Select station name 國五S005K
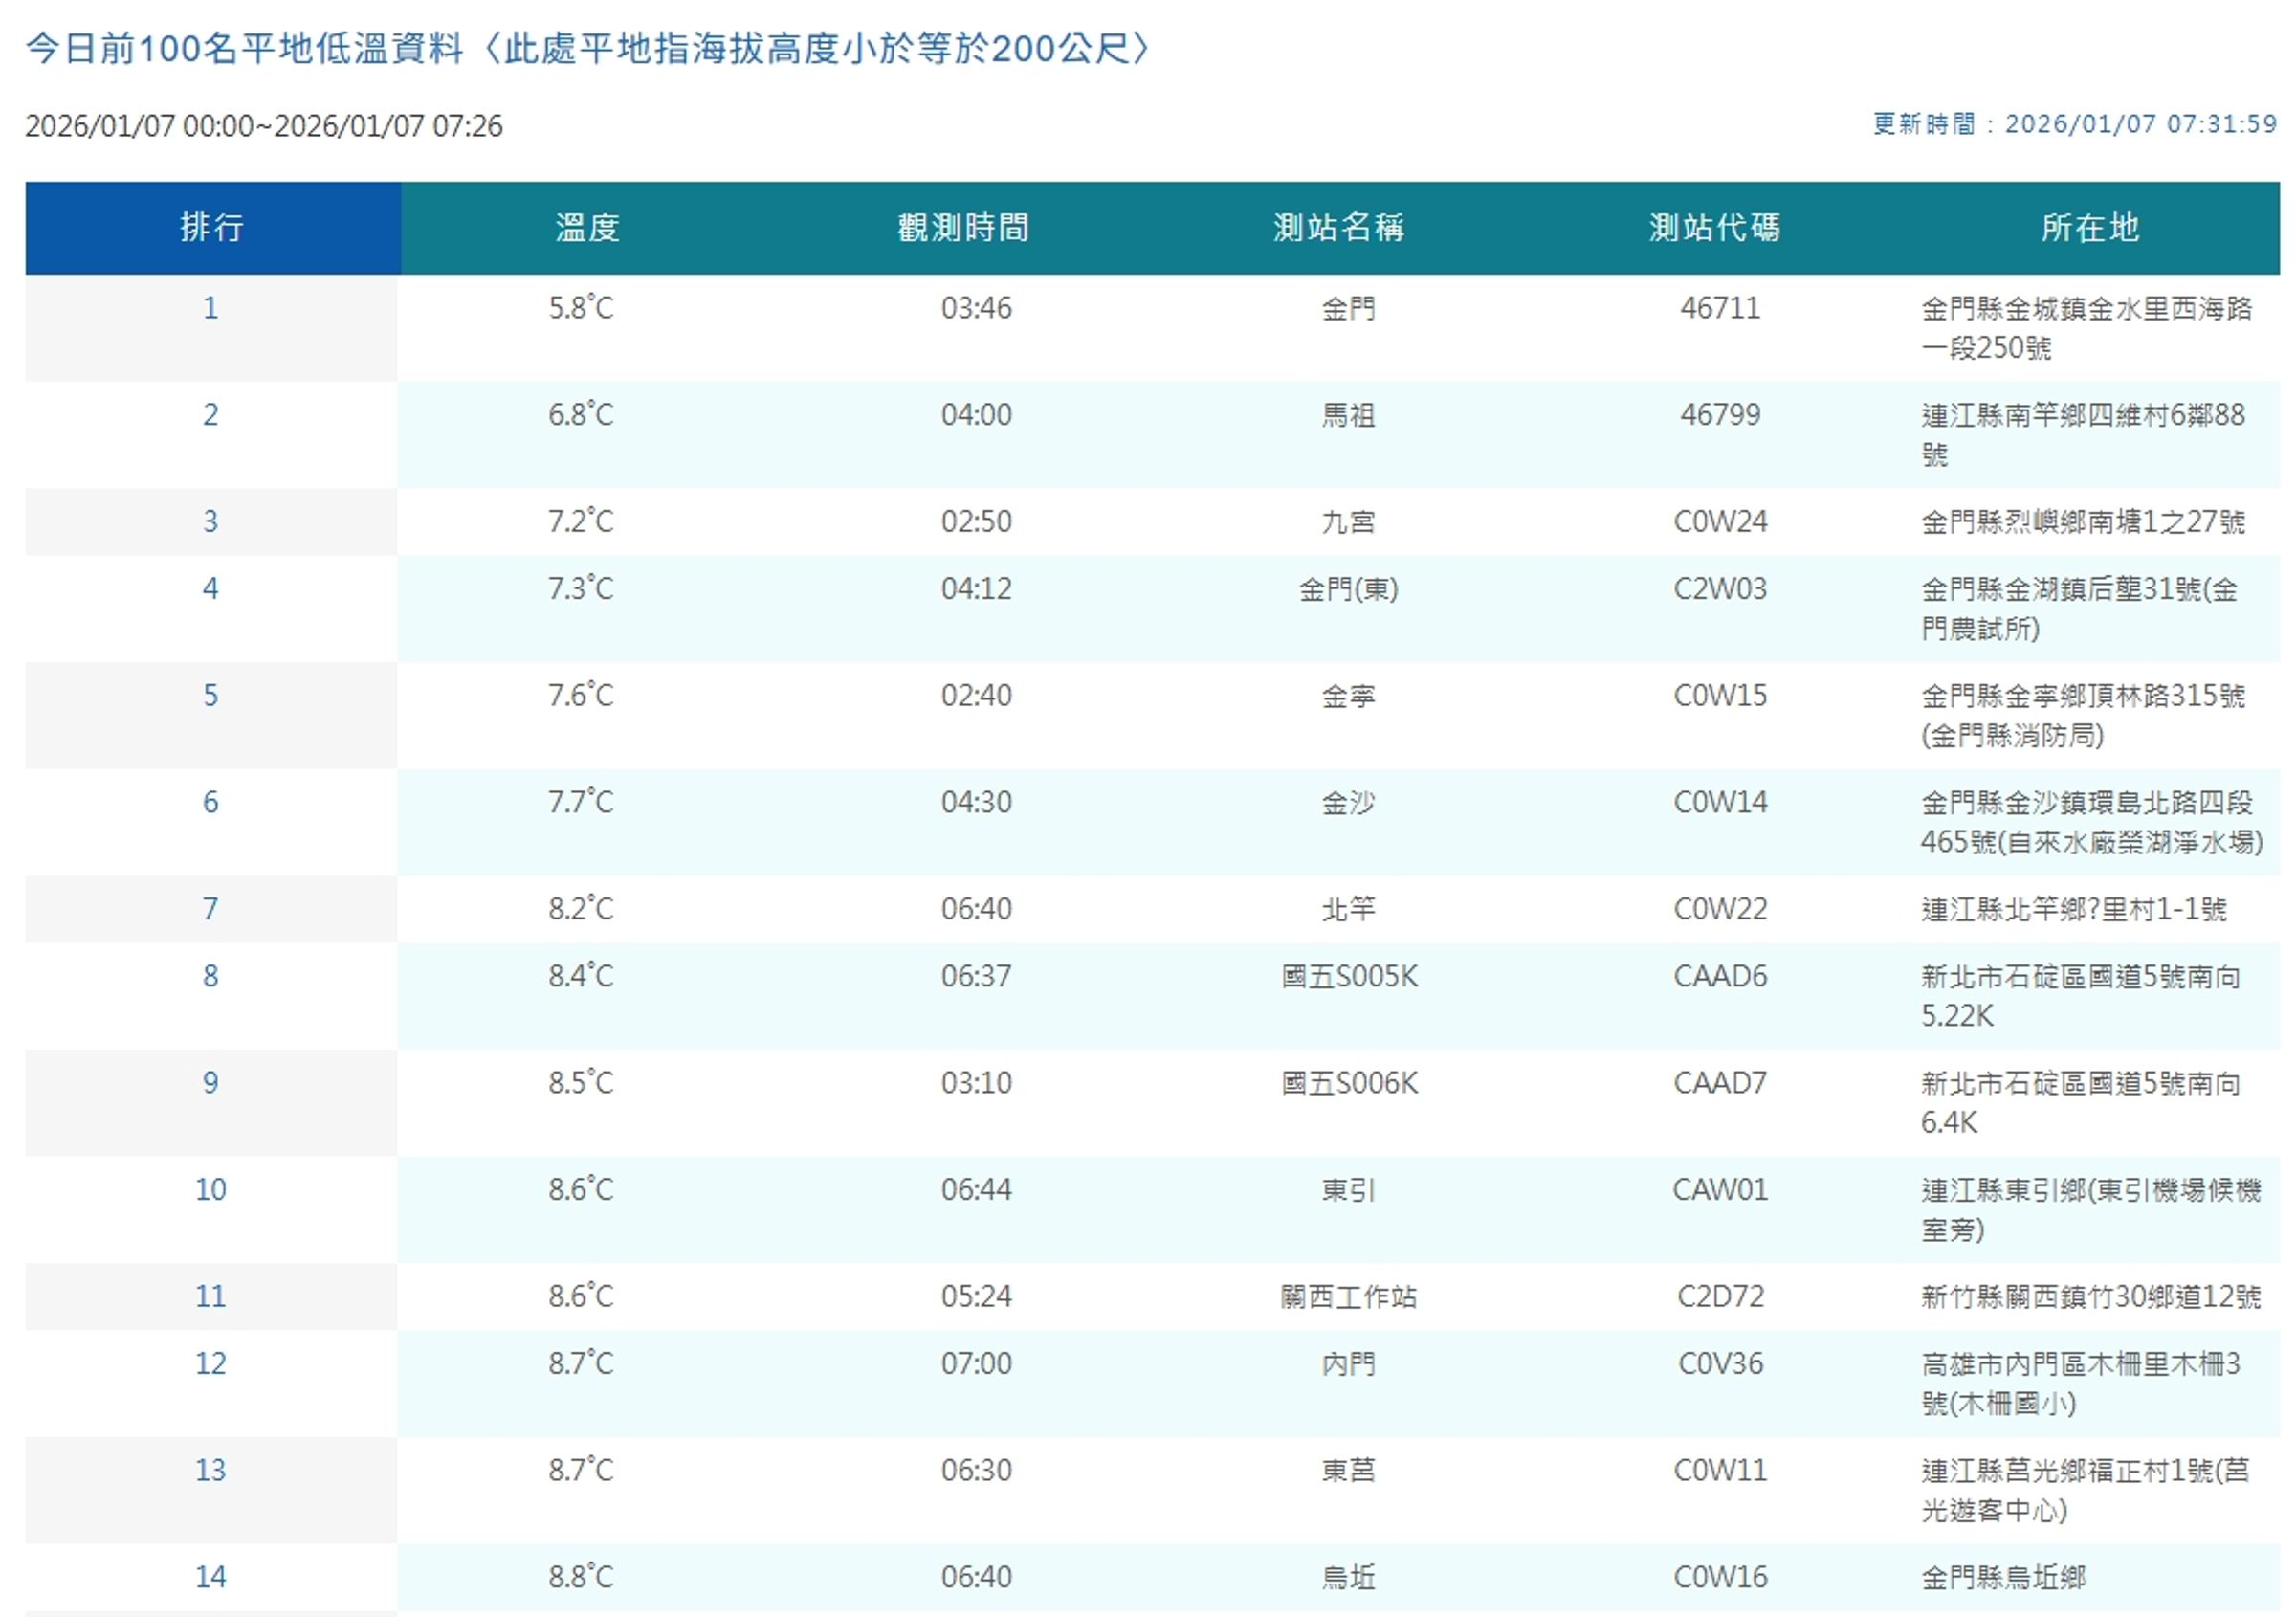Viewport: 2296px width, 1617px height. tap(1349, 977)
